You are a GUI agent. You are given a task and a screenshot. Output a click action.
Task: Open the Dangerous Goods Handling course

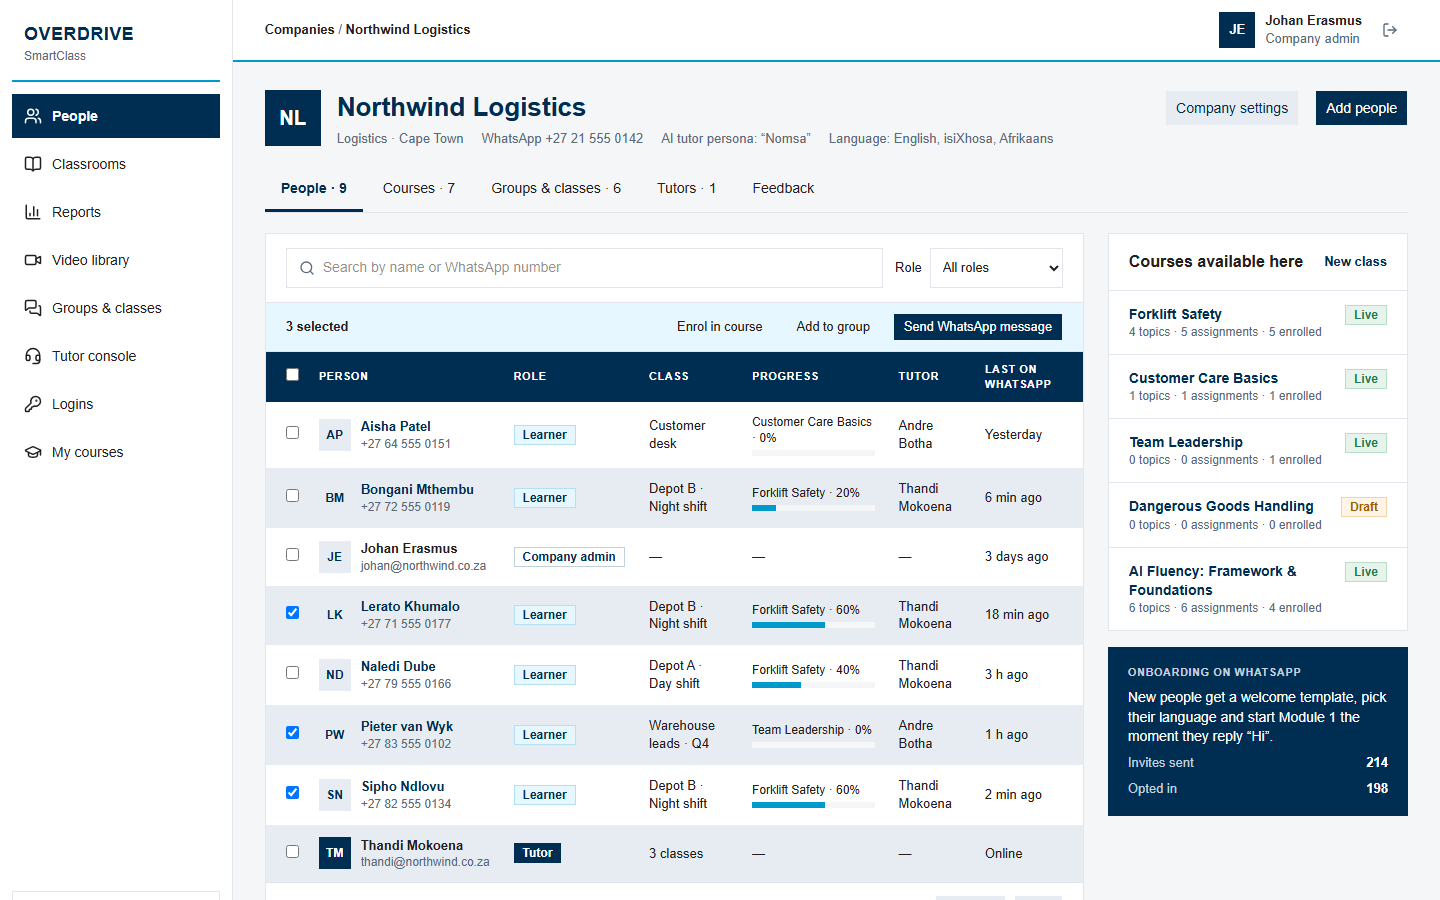pos(1258,515)
